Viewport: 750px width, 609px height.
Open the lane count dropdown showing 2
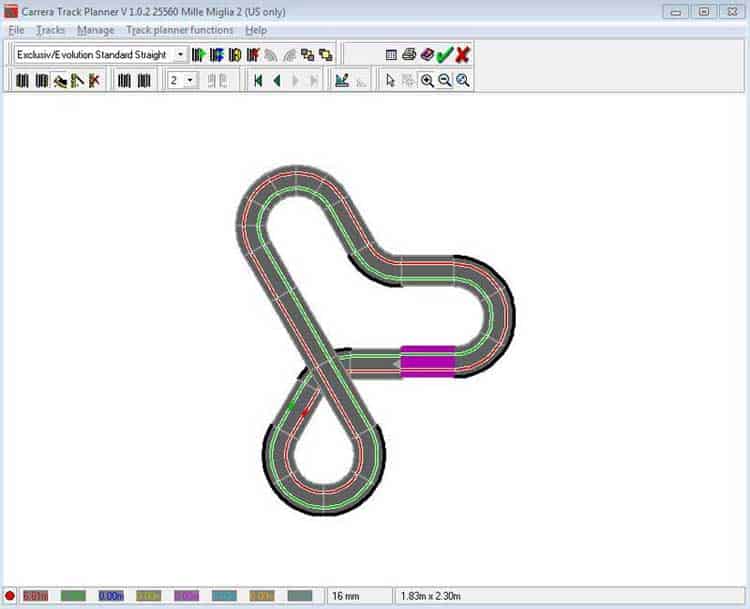click(190, 80)
